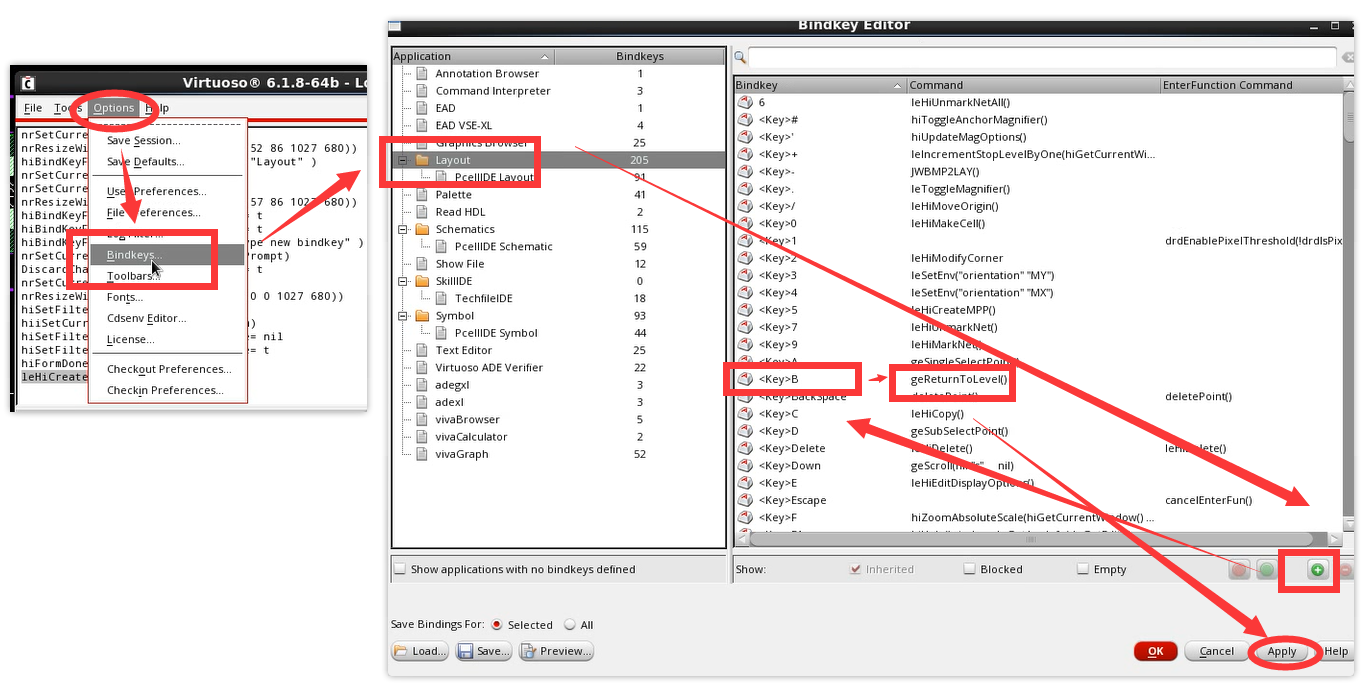The image size is (1366, 683).
Task: Click the Command column header
Action: tap(1033, 85)
